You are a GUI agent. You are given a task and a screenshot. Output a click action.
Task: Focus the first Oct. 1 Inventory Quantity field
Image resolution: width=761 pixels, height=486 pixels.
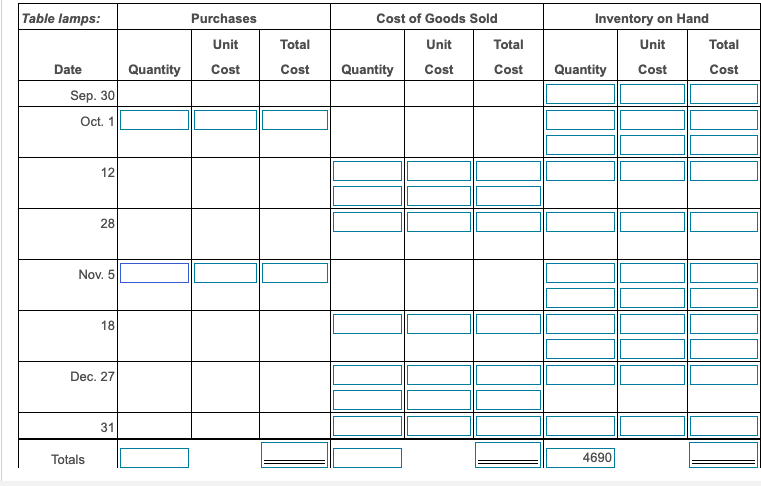click(x=580, y=120)
